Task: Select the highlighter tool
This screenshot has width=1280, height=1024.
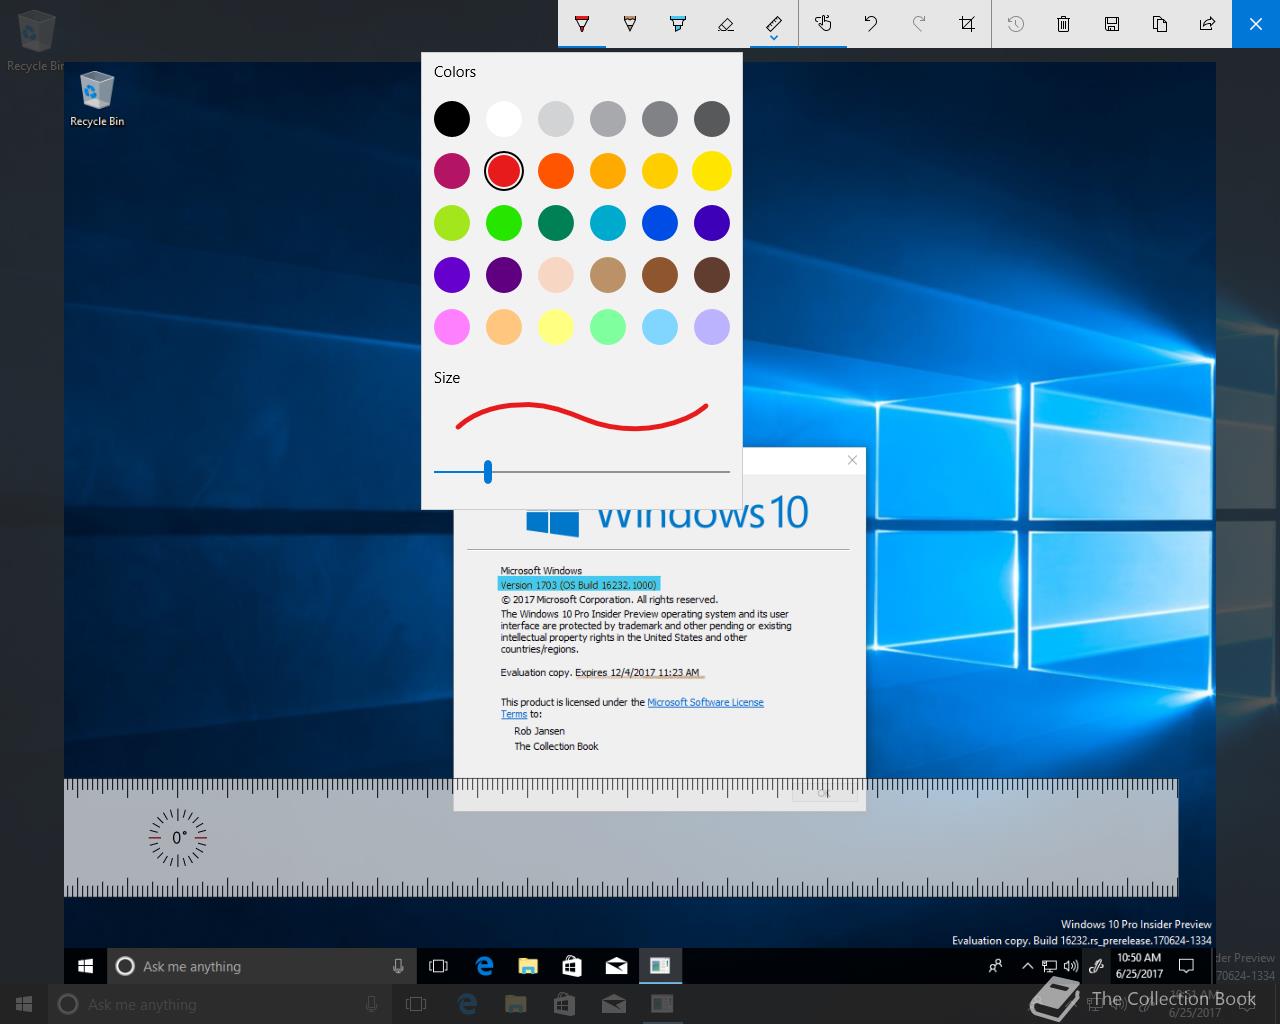Action: coord(678,24)
